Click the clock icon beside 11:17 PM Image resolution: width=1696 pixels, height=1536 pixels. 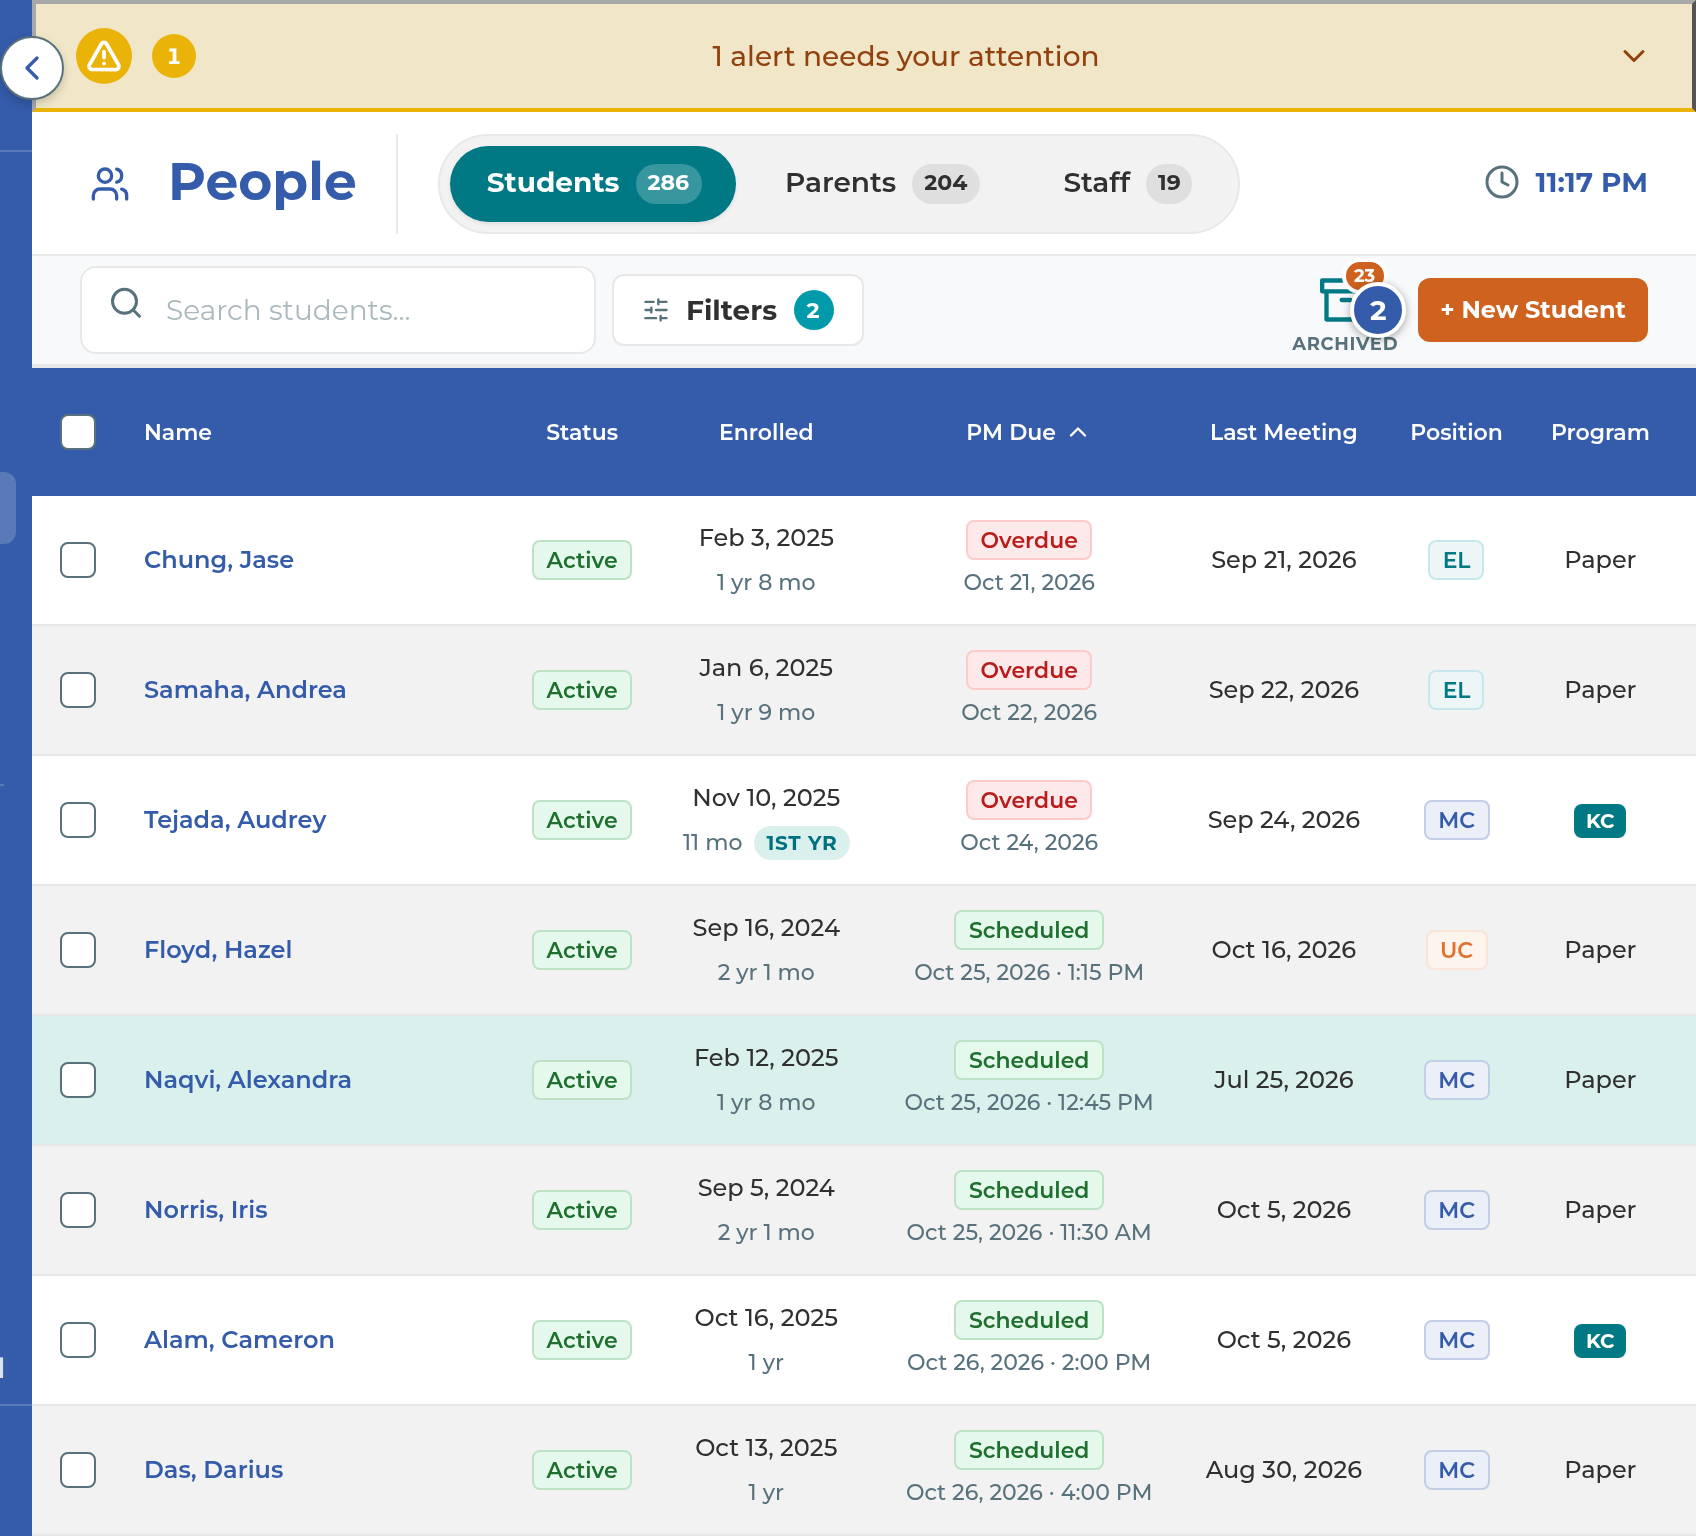(1501, 182)
